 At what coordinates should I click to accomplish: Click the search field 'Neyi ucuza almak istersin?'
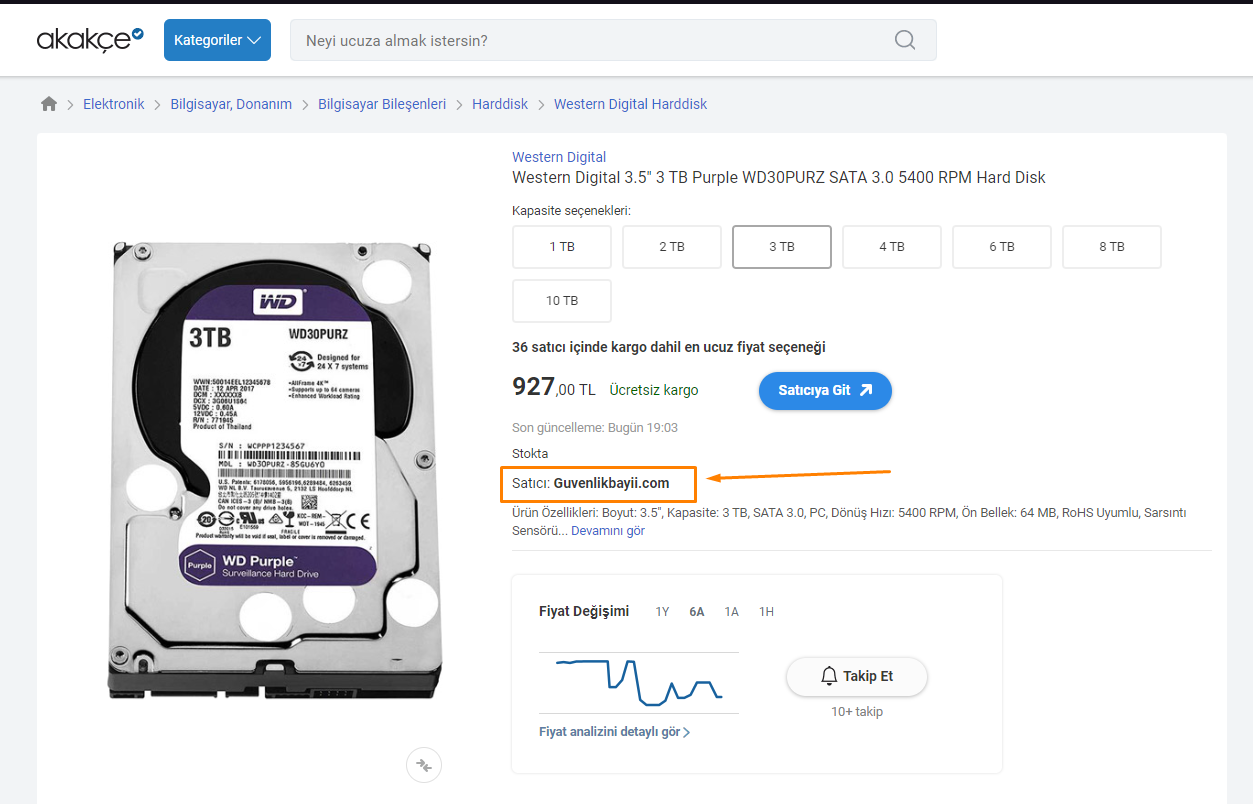(613, 40)
